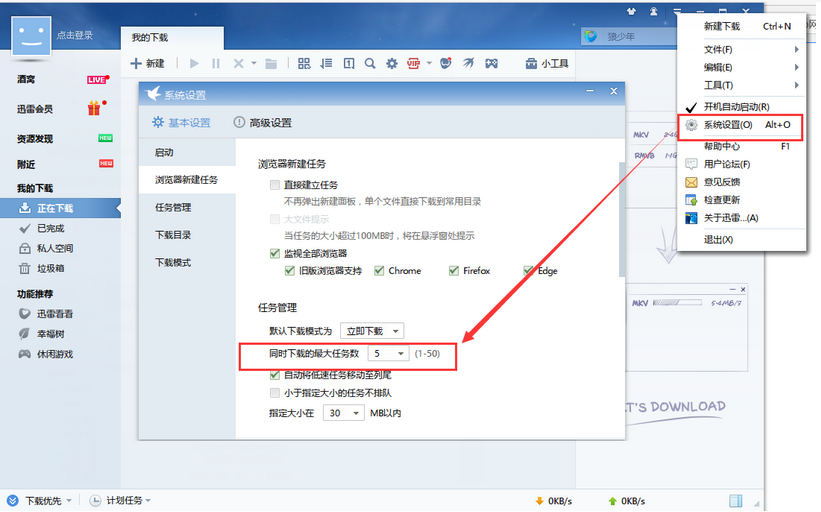The height and width of the screenshot is (512, 821).
Task: Click the settings dialog scrollbar
Action: pos(622,219)
